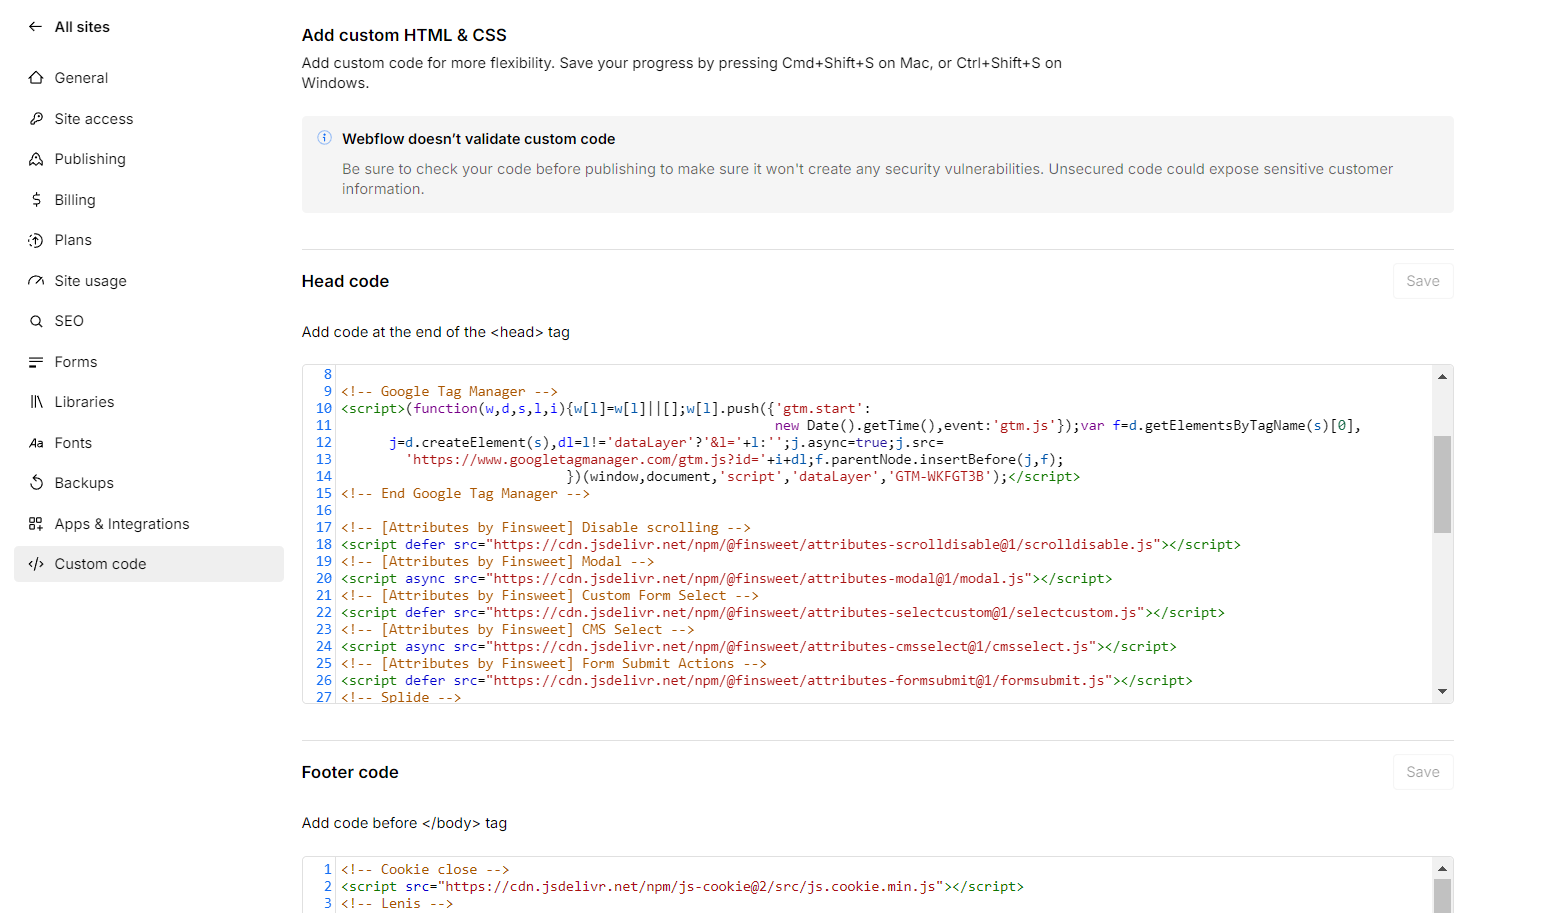Screen dimensions: 1545x913
Task: Click the Backups restore icon
Action: tap(36, 483)
